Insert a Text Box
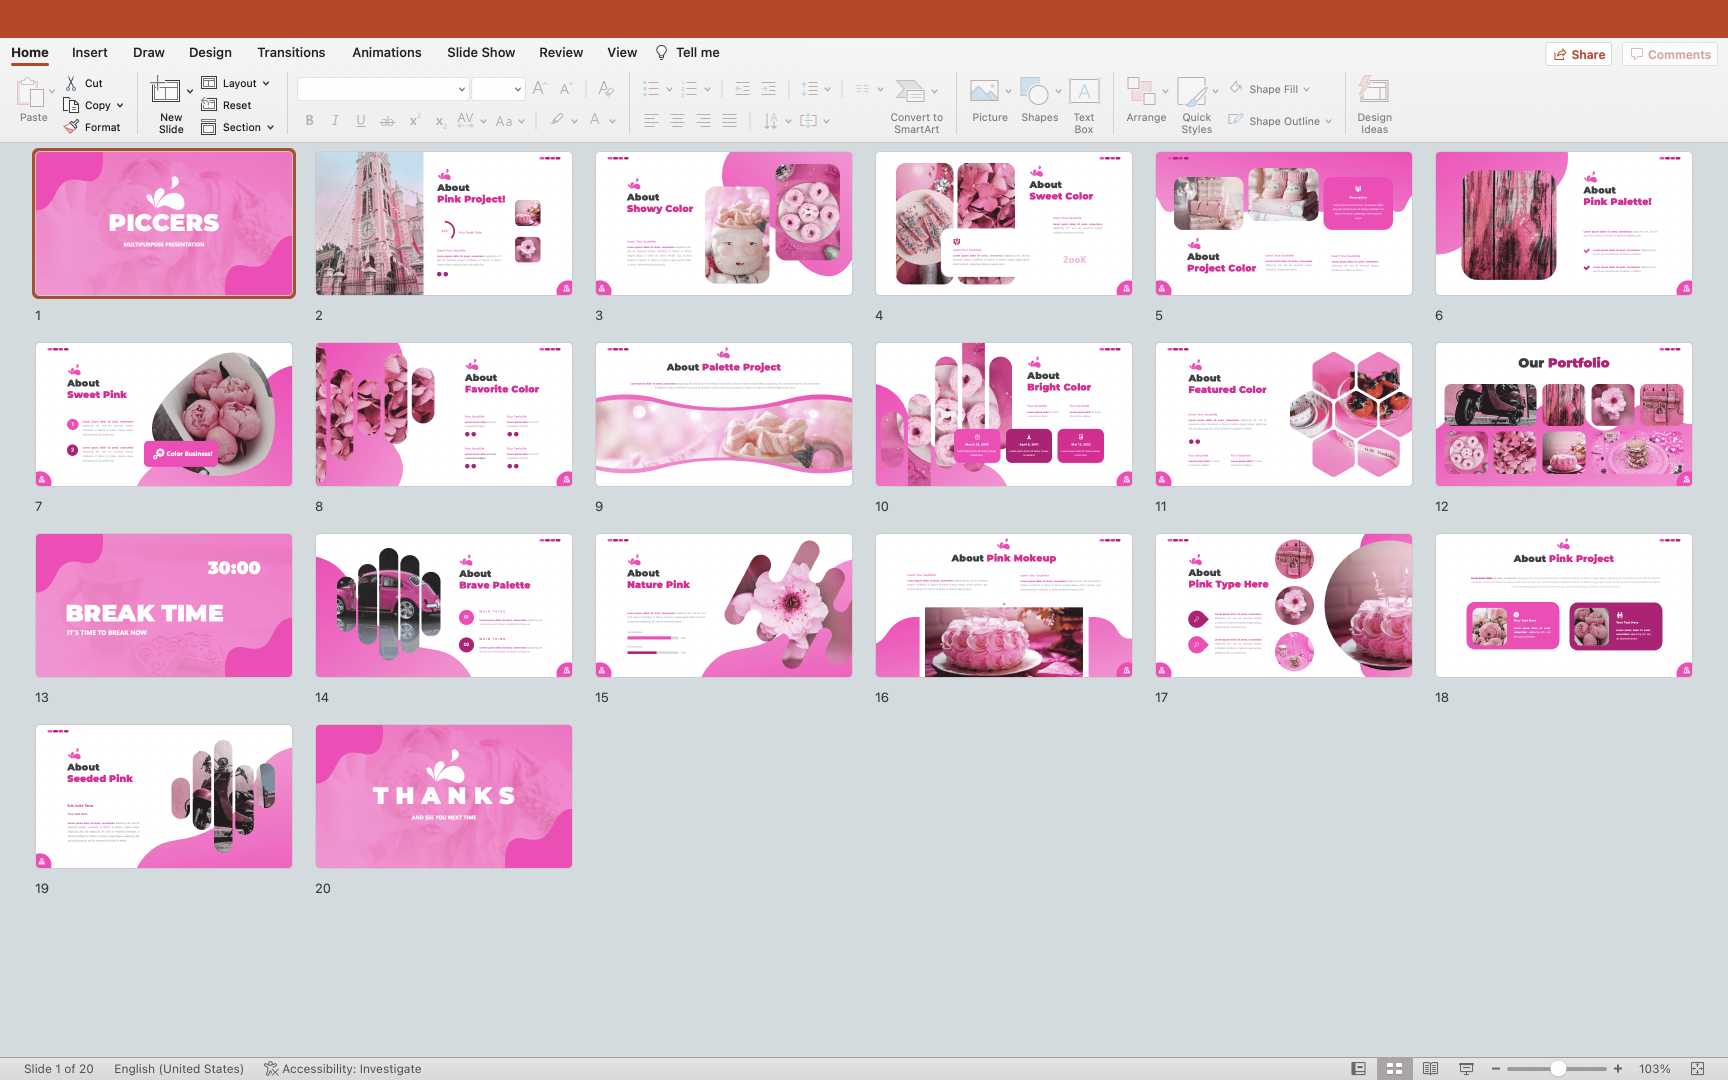The width and height of the screenshot is (1728, 1080). [x=1084, y=92]
